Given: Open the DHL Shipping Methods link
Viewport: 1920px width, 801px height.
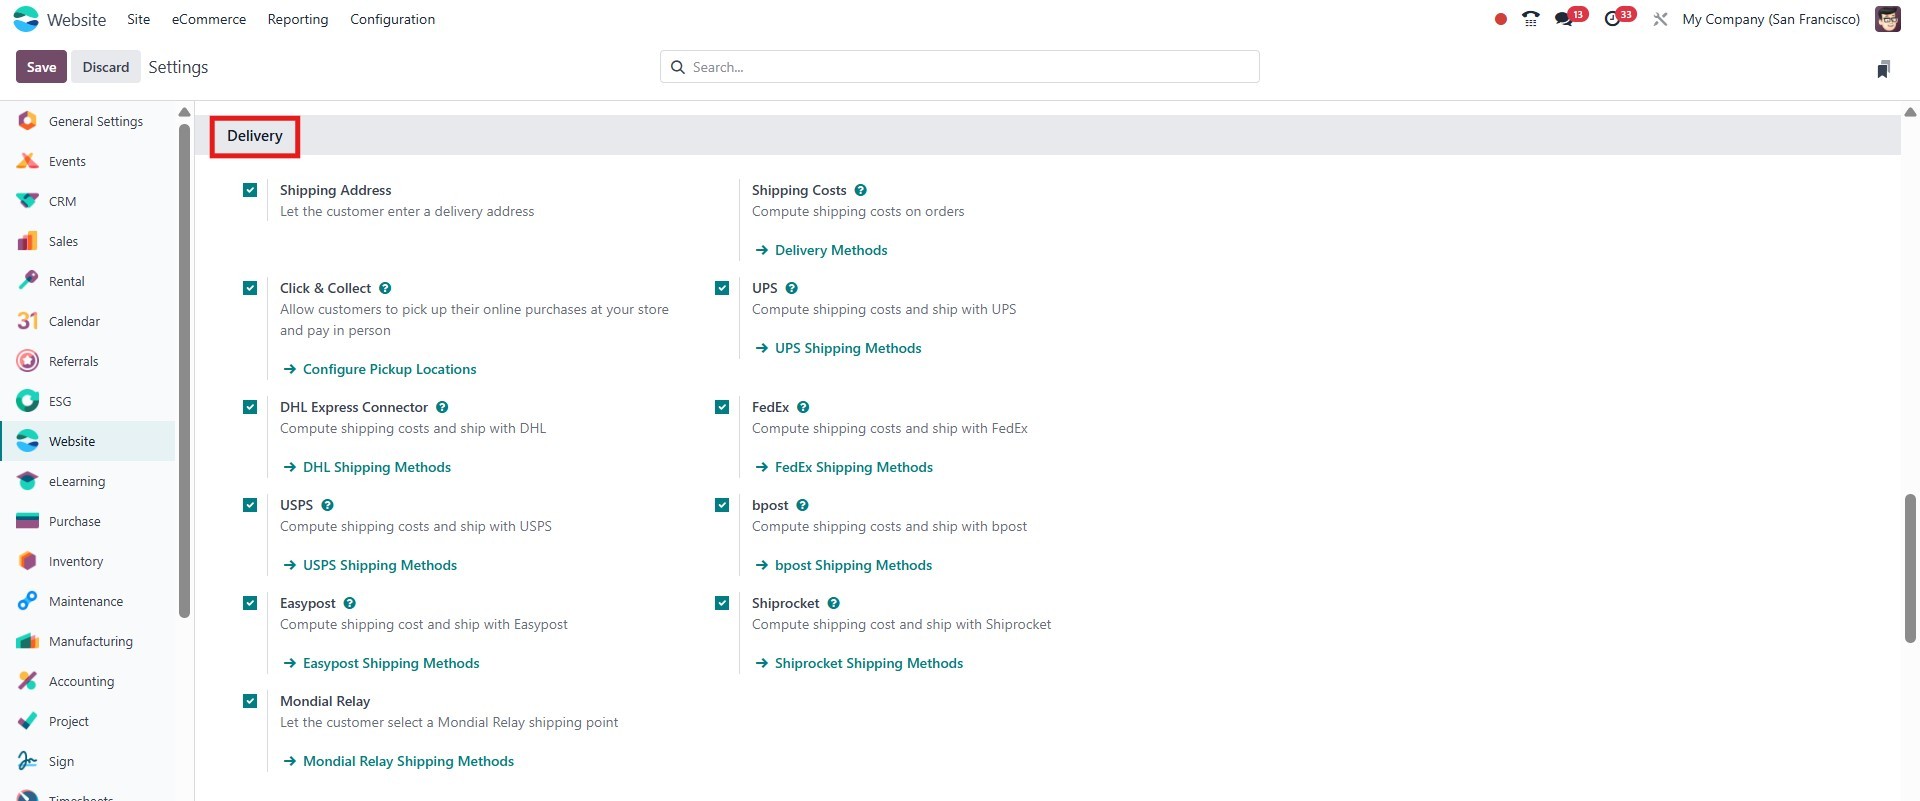Looking at the screenshot, I should [376, 467].
